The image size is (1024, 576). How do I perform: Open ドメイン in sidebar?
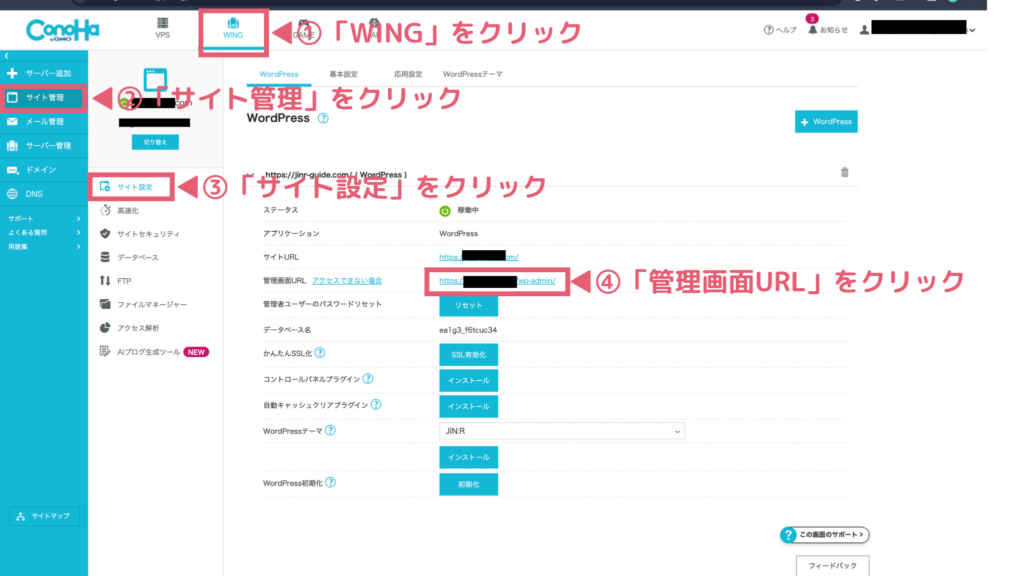(44, 170)
